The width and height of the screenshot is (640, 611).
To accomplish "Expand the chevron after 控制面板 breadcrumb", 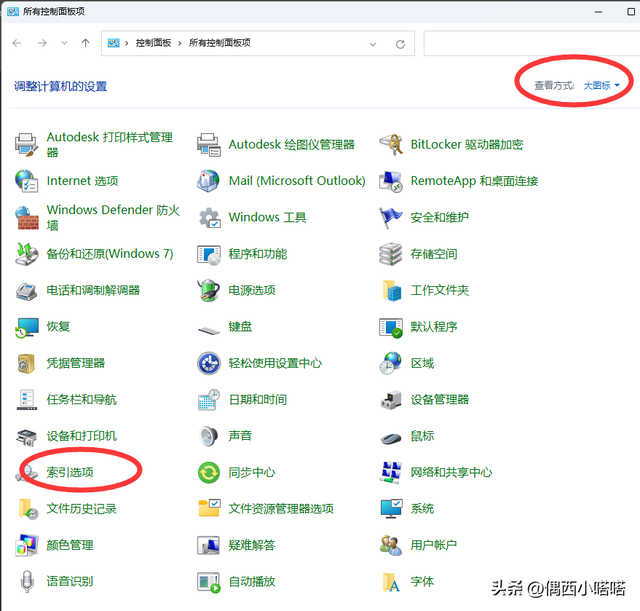I will coord(180,43).
